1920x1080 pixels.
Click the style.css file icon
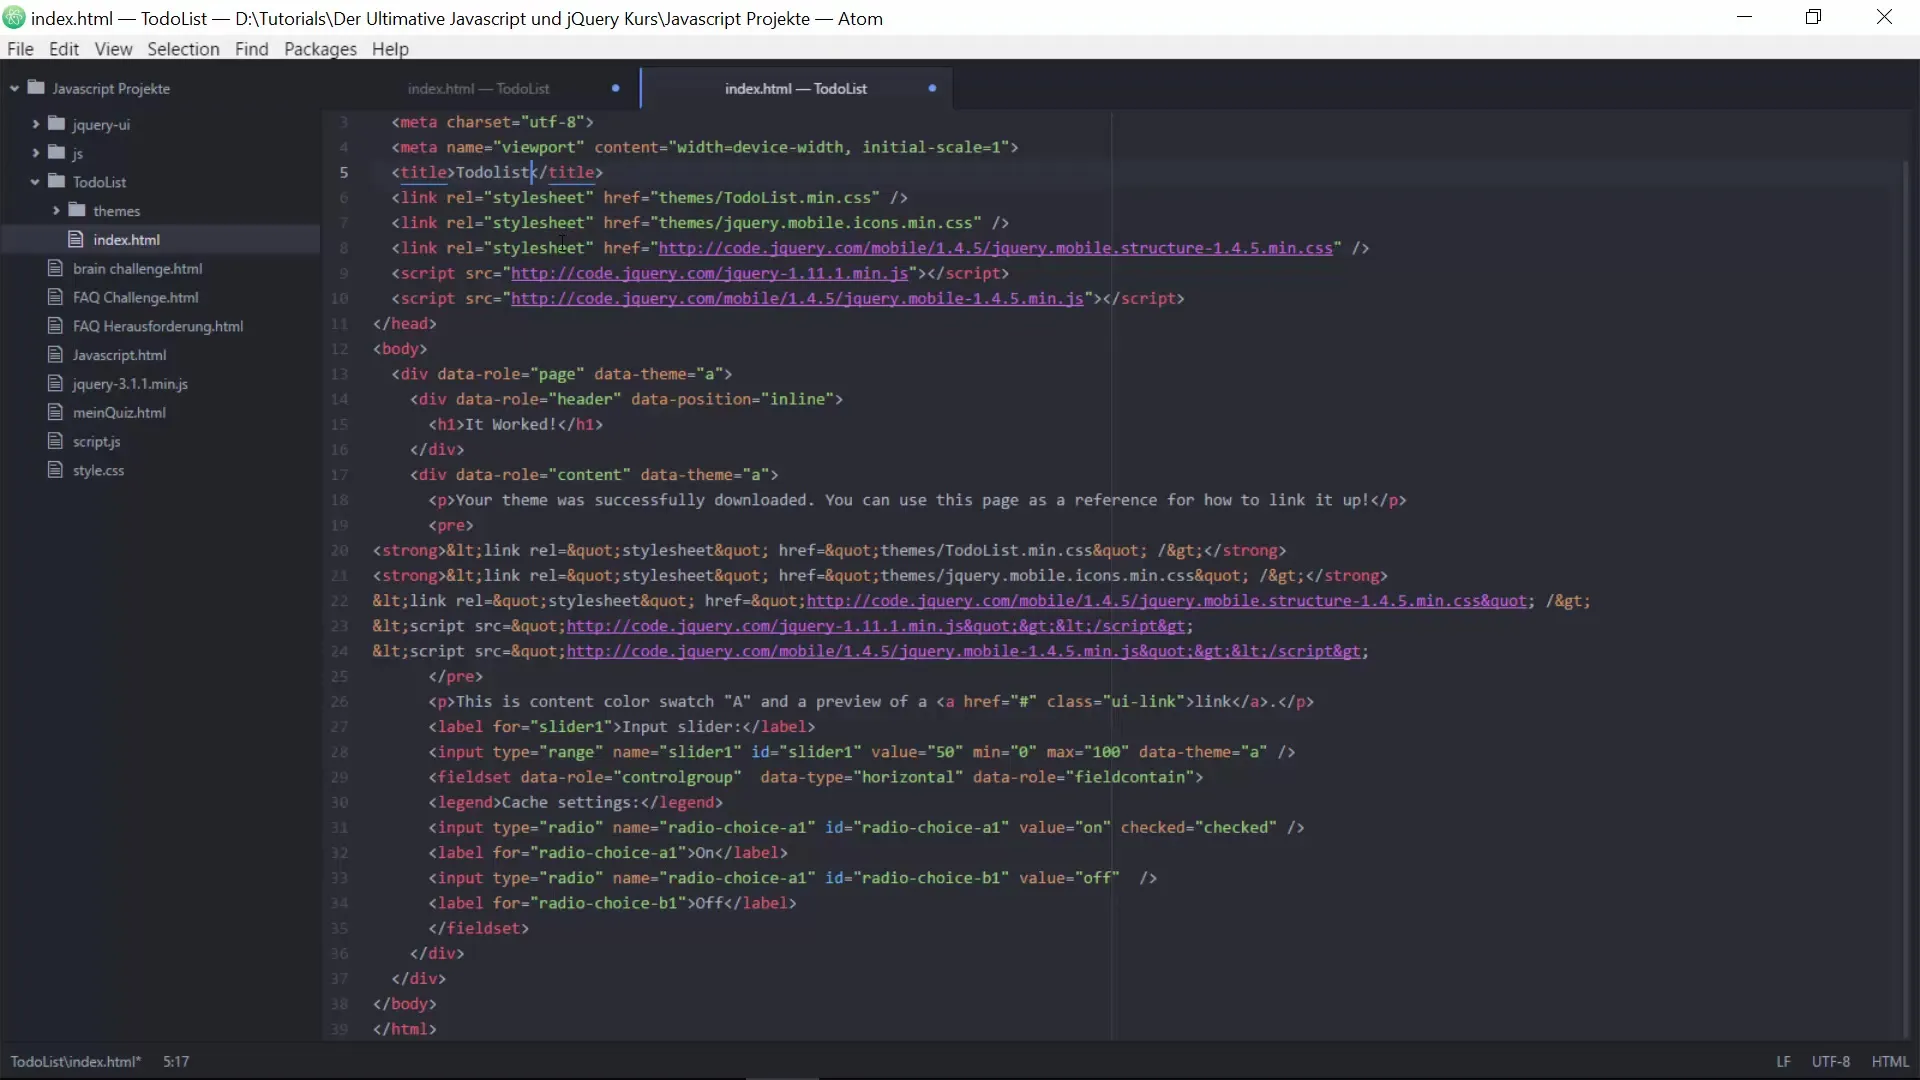55,470
